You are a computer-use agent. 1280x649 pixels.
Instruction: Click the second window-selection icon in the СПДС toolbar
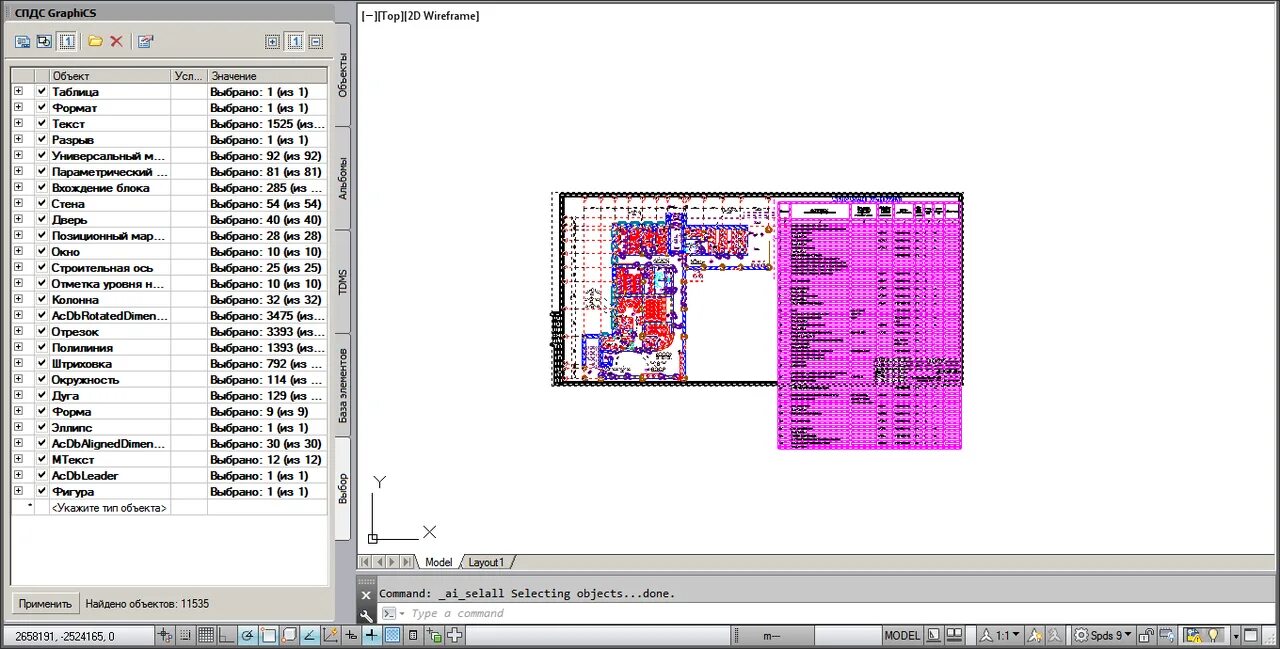[44, 41]
